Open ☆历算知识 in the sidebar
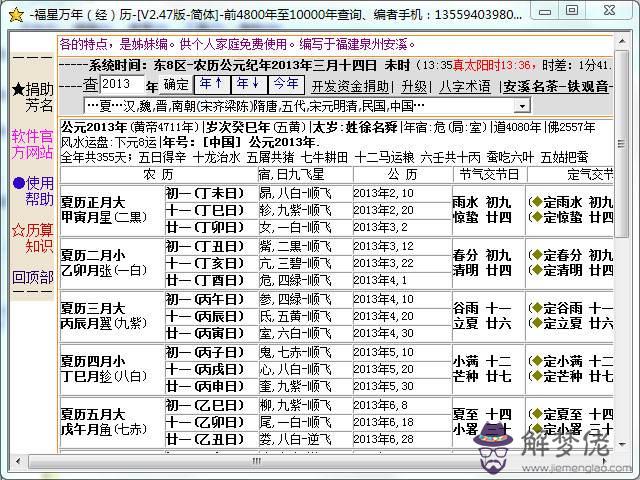The image size is (640, 480). (33, 237)
